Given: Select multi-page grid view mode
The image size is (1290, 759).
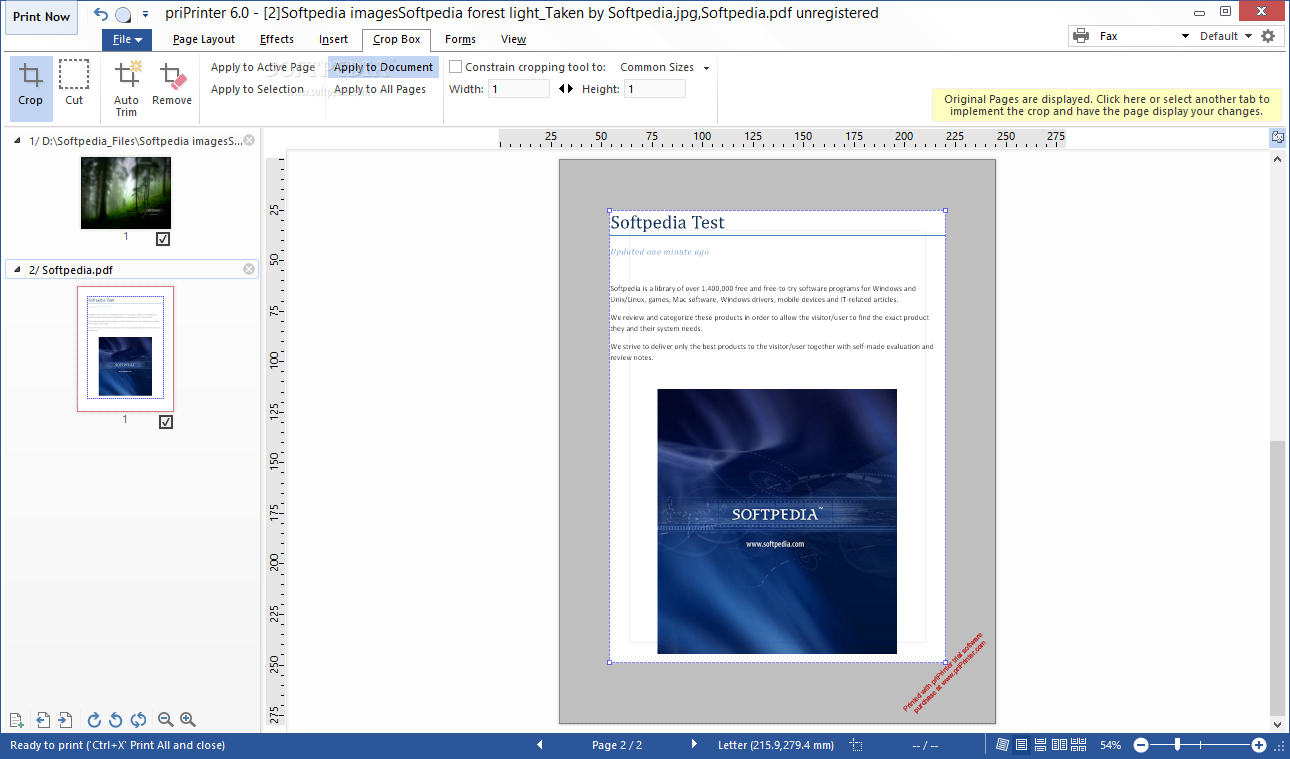Looking at the screenshot, I should [x=1079, y=745].
